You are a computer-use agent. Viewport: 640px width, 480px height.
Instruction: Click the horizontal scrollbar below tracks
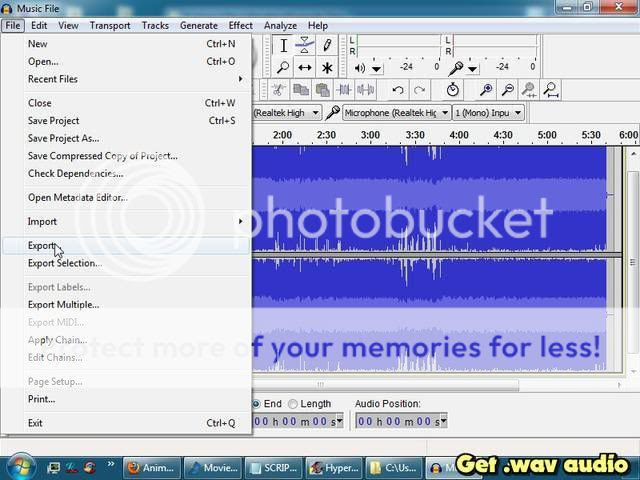coord(386,385)
